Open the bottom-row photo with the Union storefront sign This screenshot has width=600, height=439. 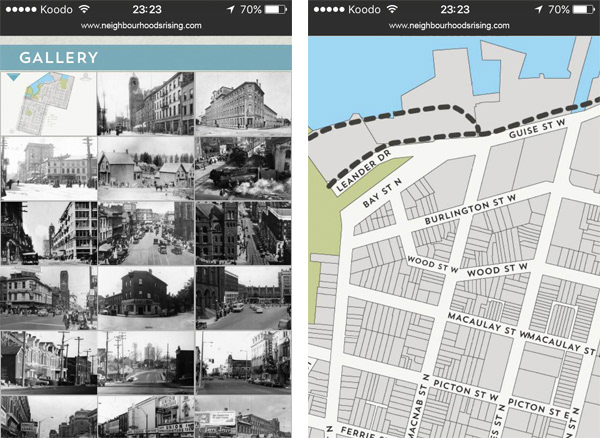click(x=146, y=417)
